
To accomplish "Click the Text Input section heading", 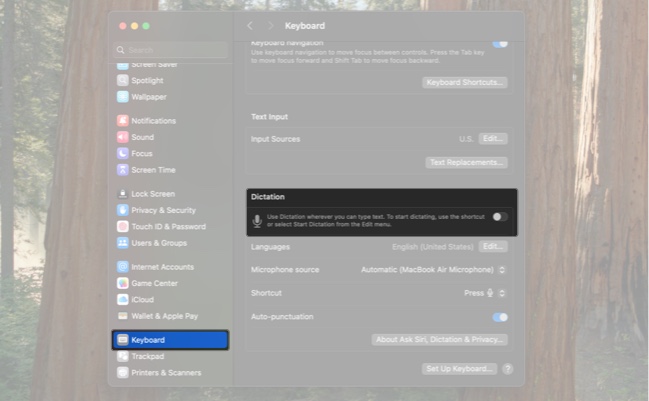I will pos(269,117).
